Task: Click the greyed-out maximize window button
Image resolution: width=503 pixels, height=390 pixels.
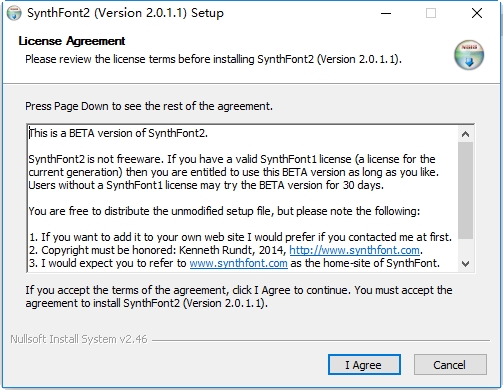Action: (431, 13)
